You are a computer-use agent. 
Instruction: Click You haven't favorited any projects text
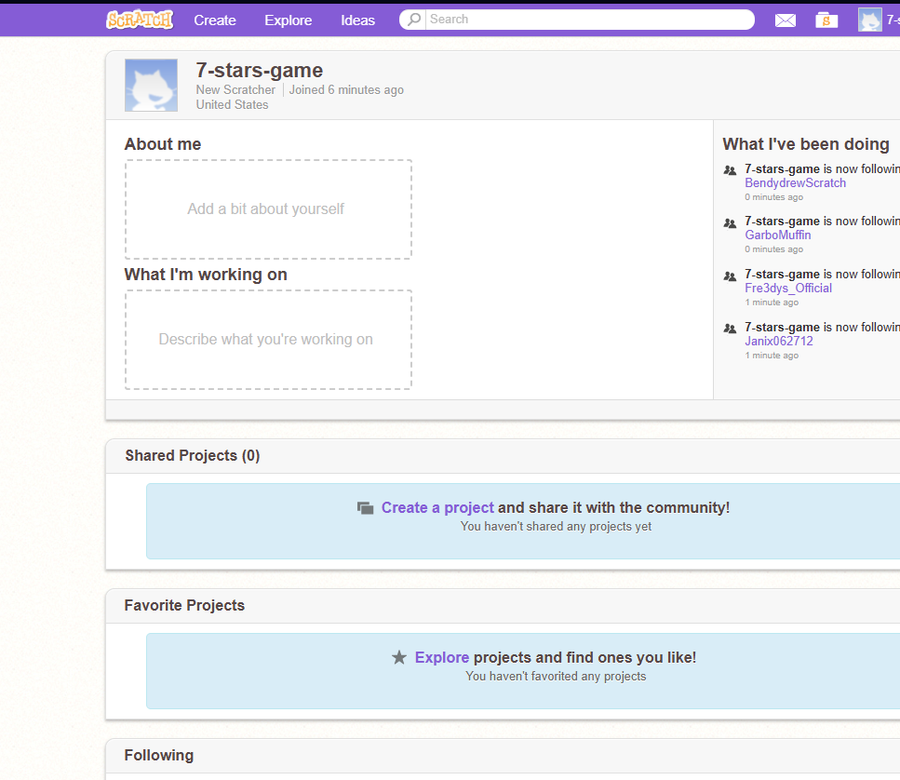[556, 676]
